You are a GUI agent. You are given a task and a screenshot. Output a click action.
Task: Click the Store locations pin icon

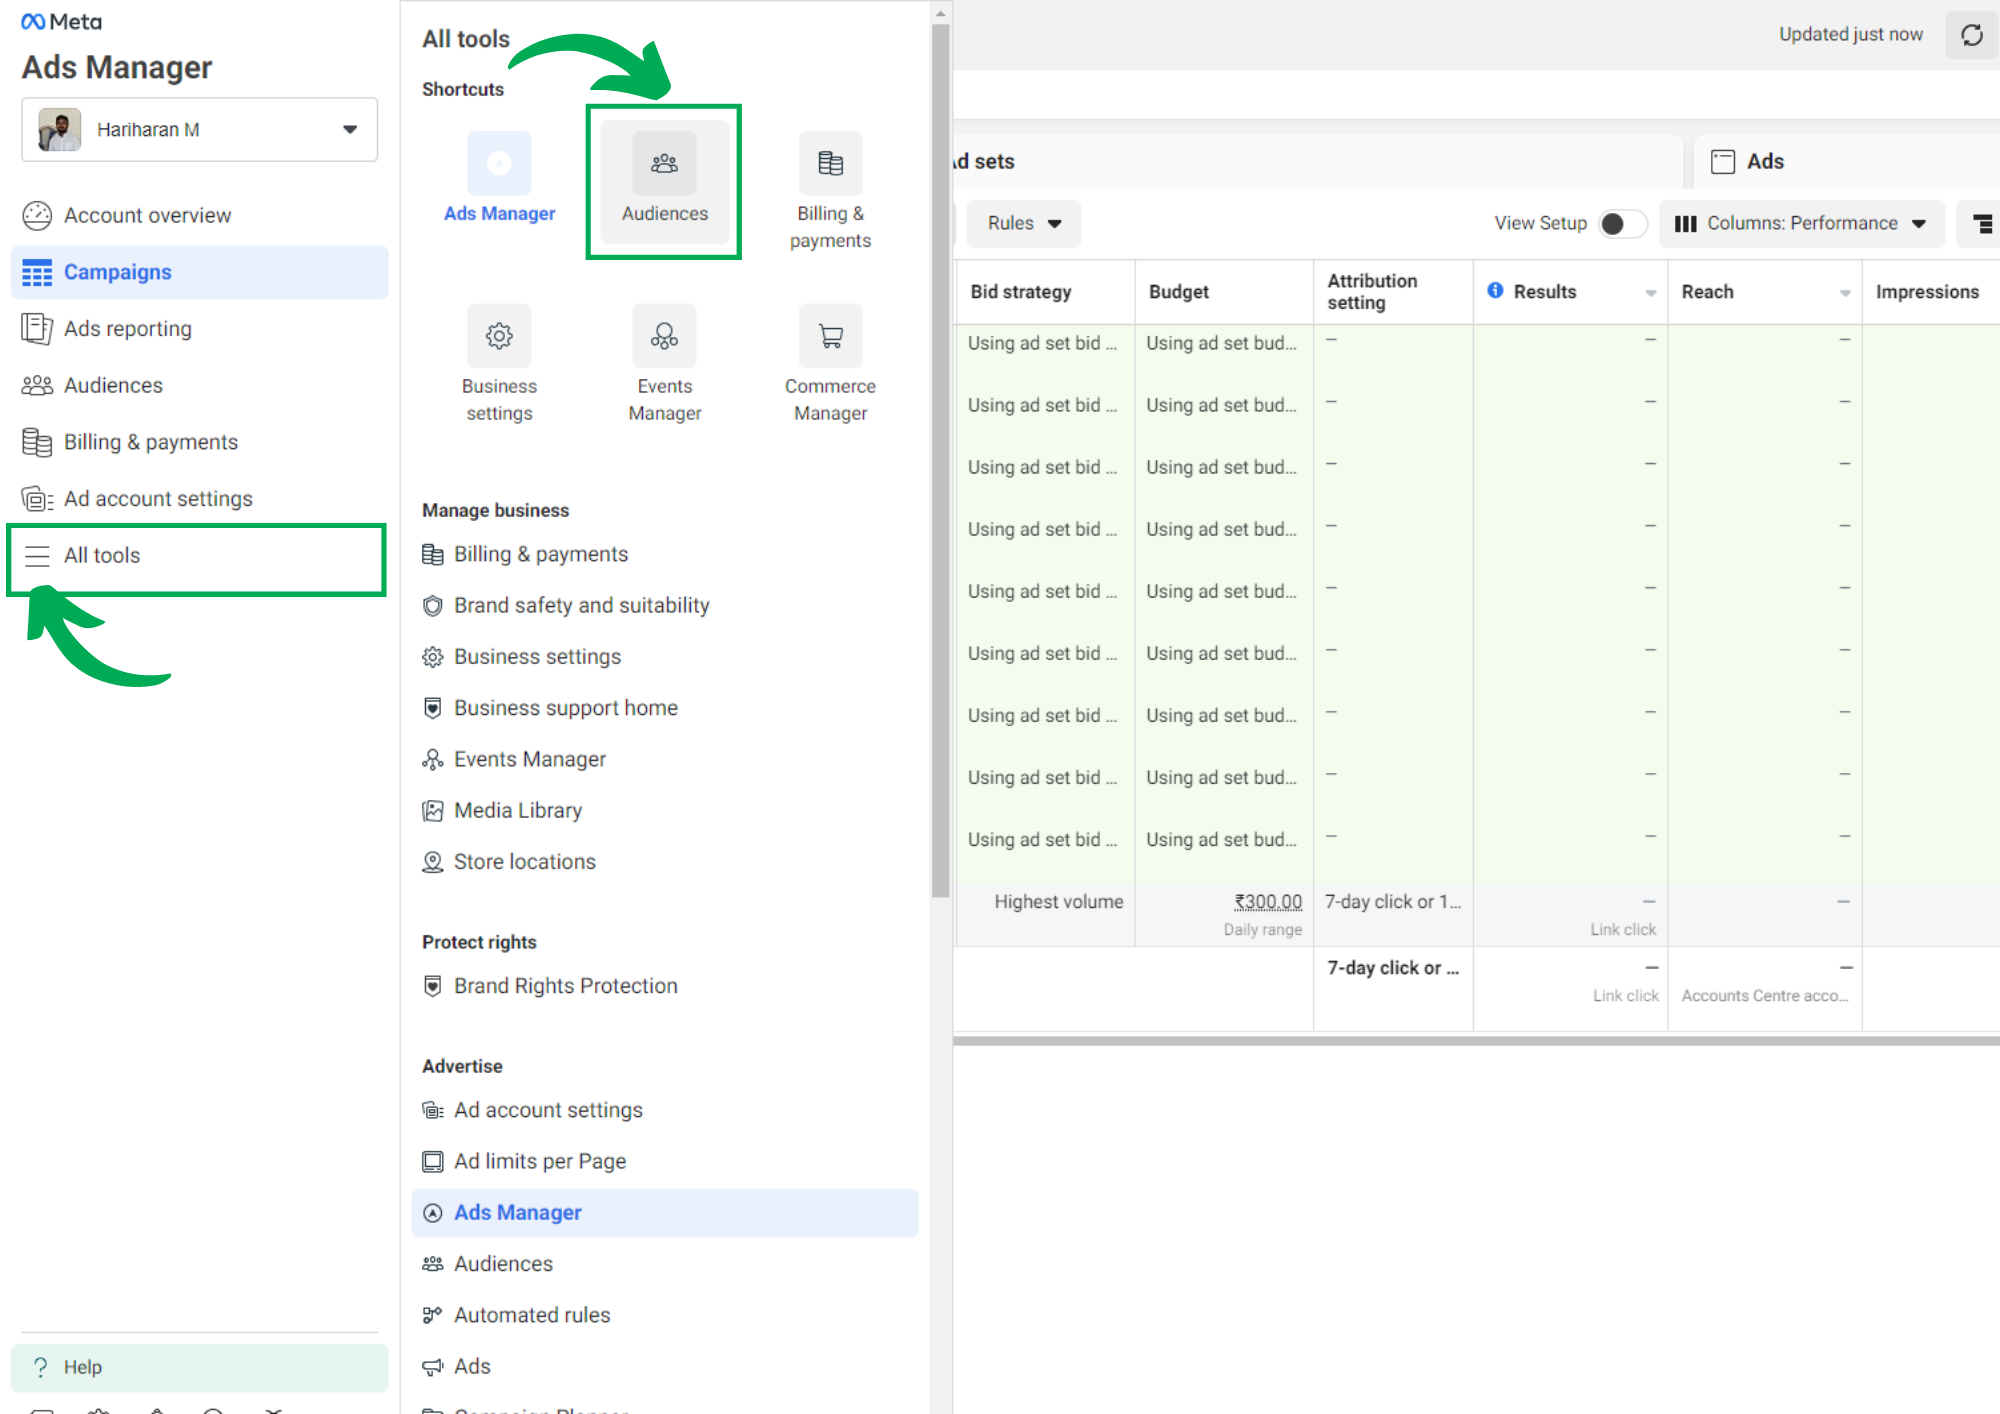(432, 861)
